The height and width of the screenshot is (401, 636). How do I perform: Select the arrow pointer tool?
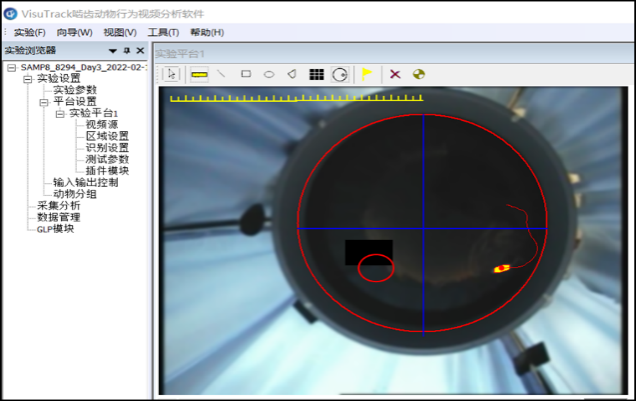pyautogui.click(x=172, y=74)
